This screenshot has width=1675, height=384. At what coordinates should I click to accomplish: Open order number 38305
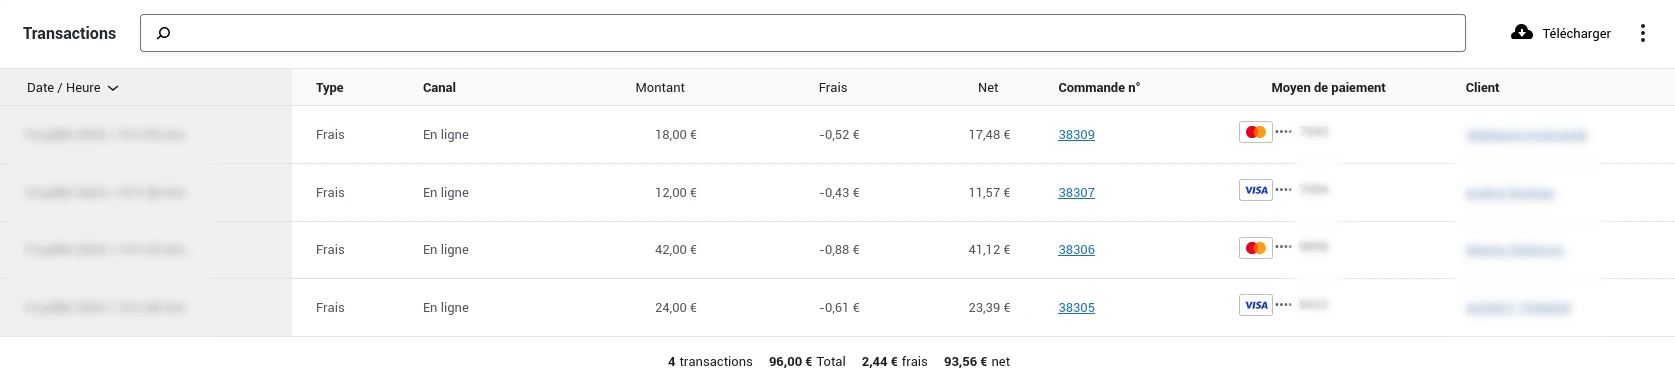click(1076, 308)
